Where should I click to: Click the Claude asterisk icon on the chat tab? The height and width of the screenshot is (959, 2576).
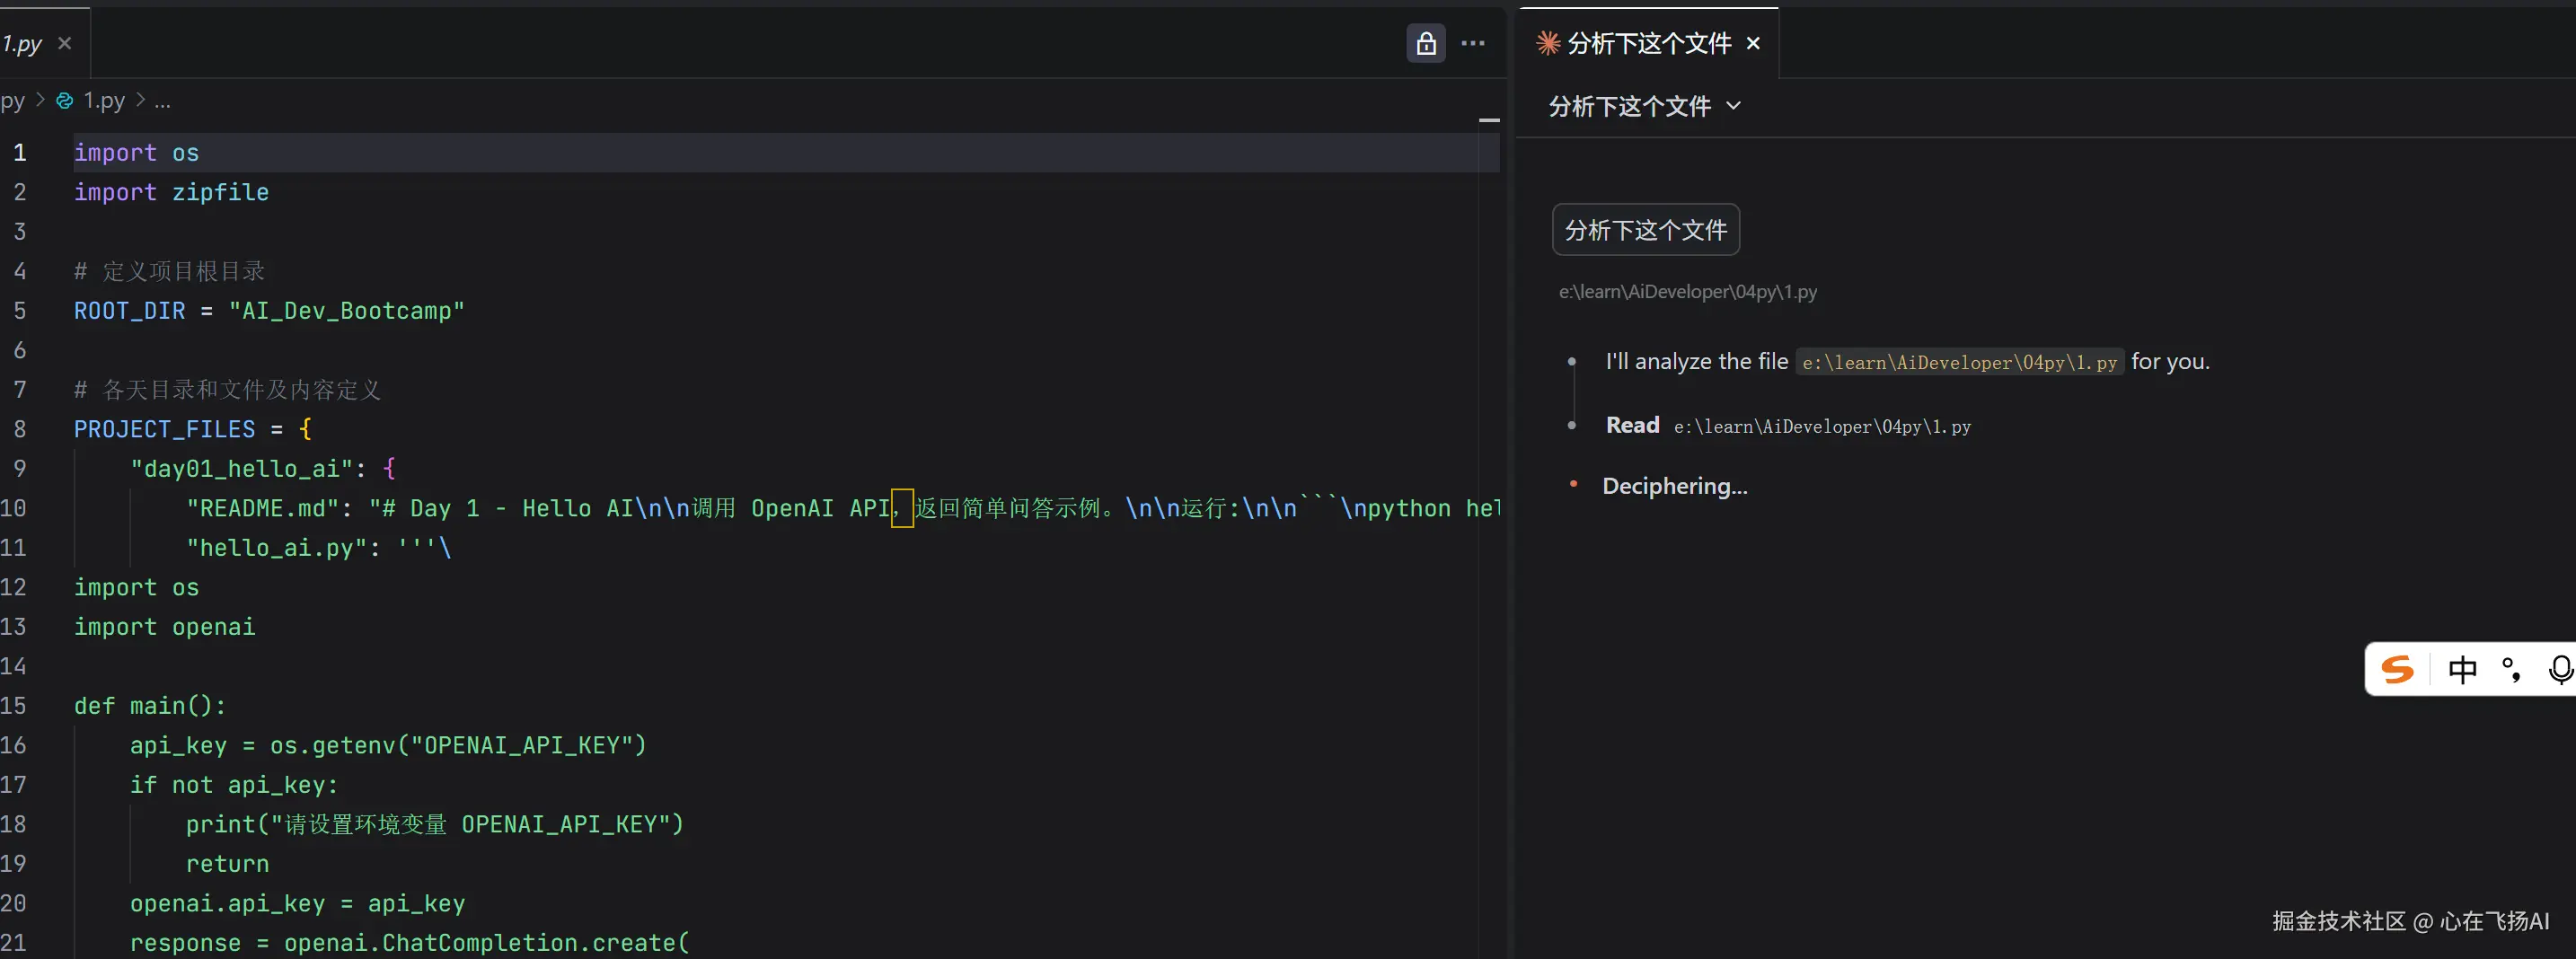(1548, 43)
